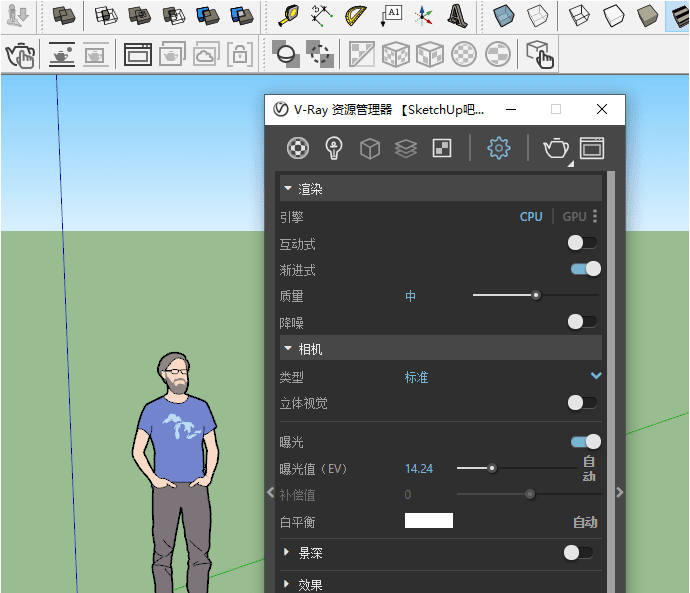Select the Axes tool

[x=423, y=16]
